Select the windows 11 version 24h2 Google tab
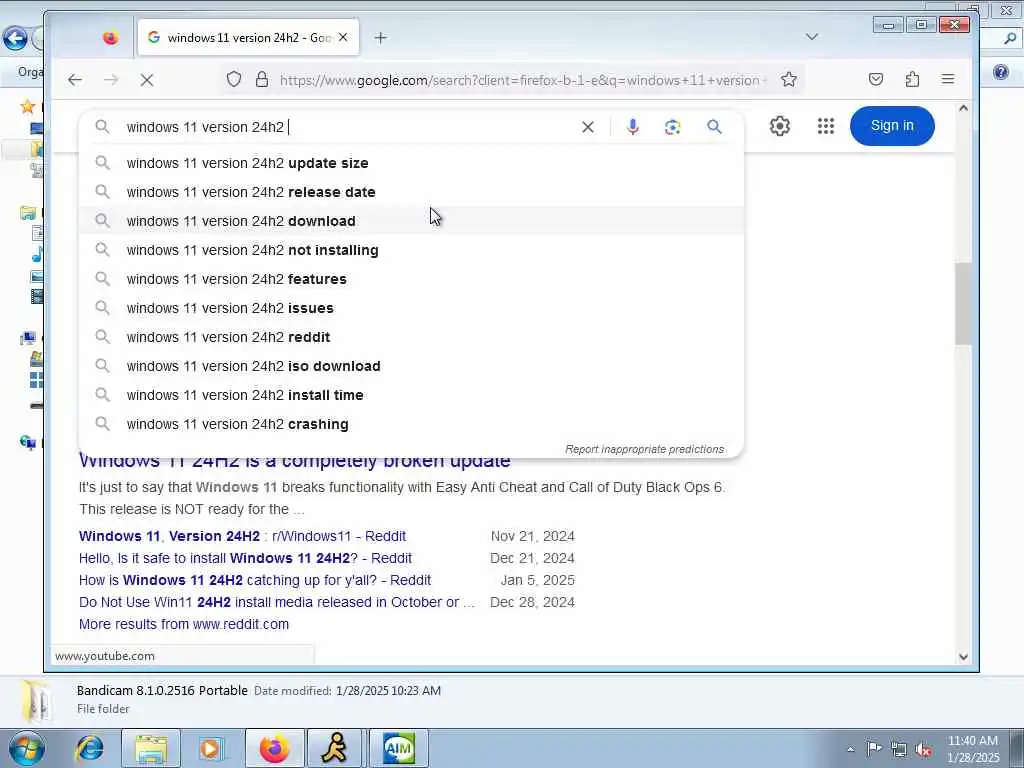Image resolution: width=1024 pixels, height=768 pixels. [249, 38]
